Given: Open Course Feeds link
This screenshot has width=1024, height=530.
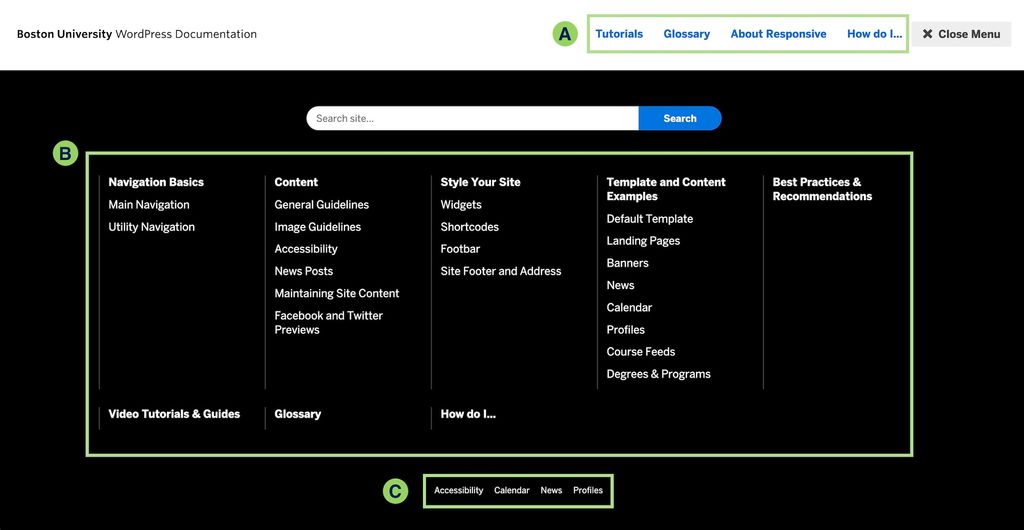Looking at the screenshot, I should (641, 352).
